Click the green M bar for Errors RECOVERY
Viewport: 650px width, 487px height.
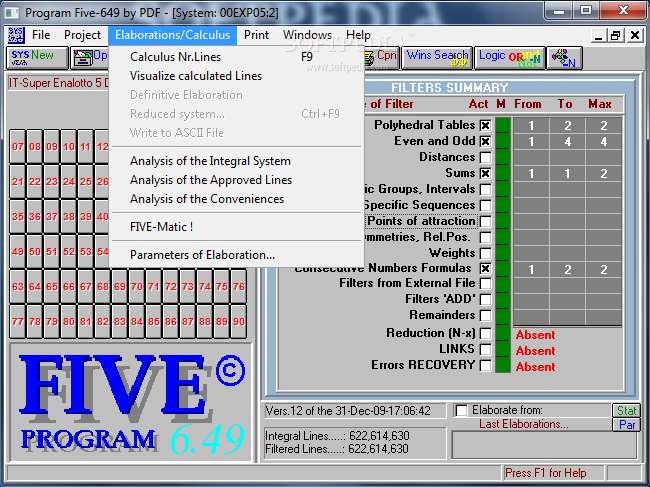(503, 366)
